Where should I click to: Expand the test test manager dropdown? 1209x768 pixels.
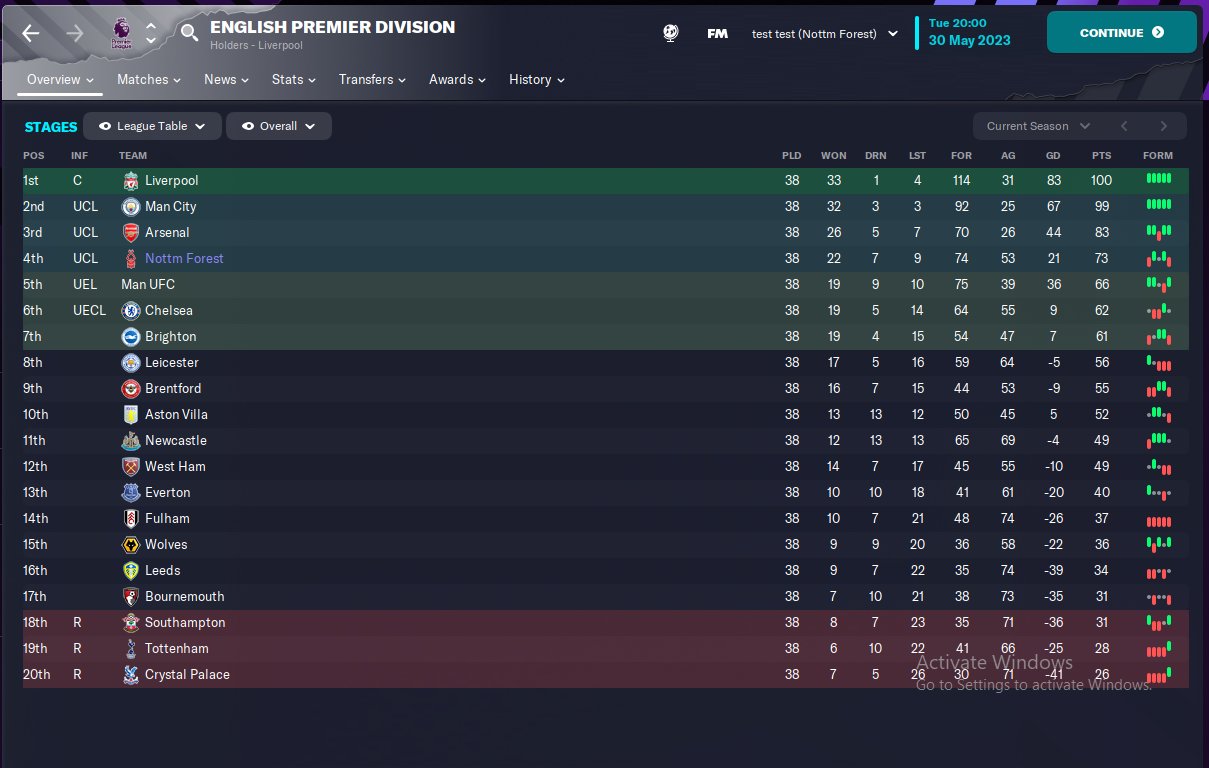click(824, 33)
